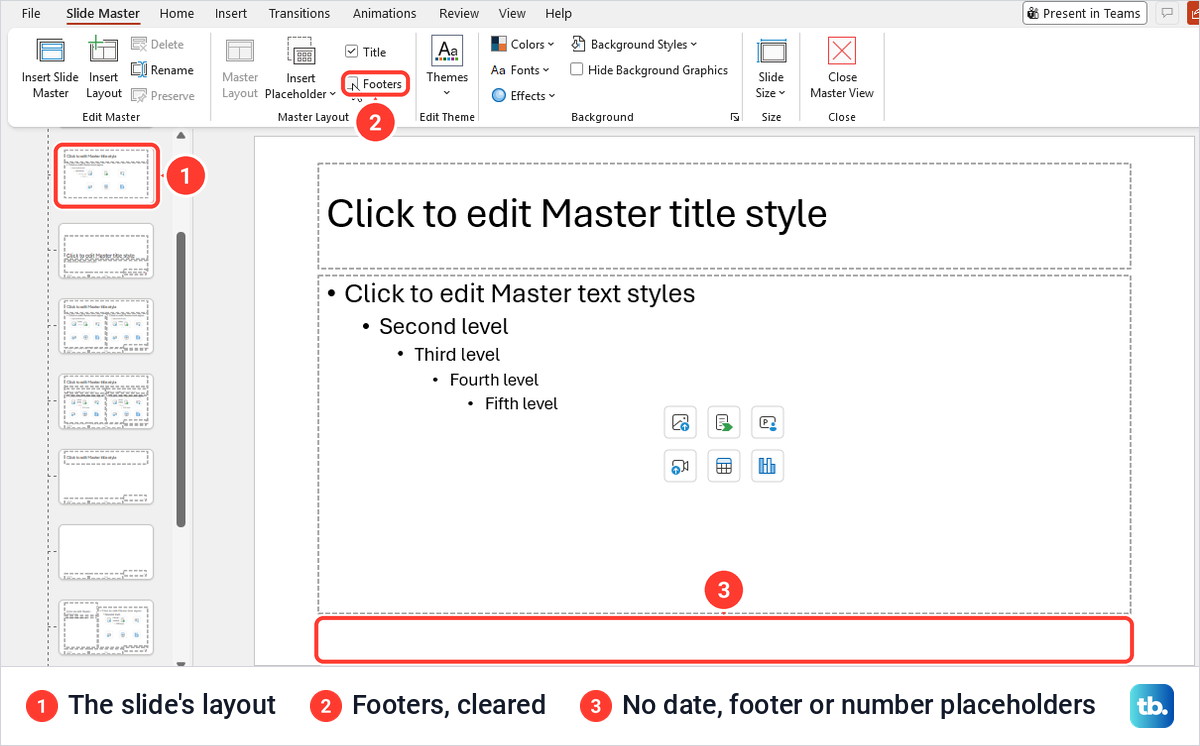Open the comments pane icon

tap(1166, 13)
